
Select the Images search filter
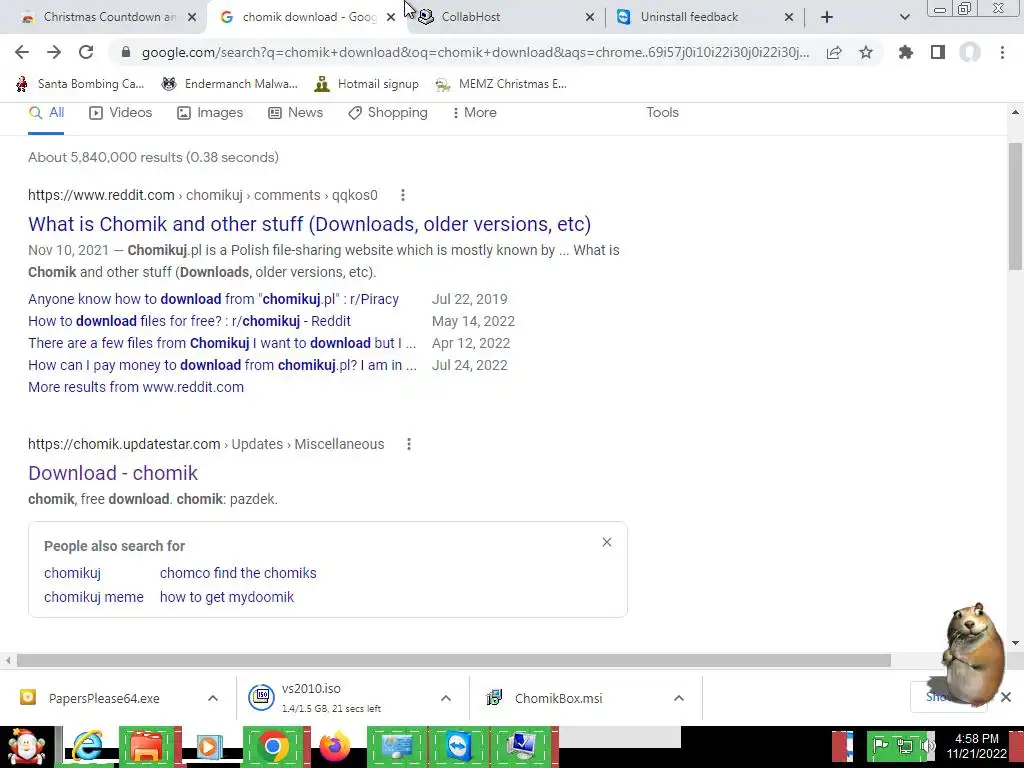(x=210, y=112)
